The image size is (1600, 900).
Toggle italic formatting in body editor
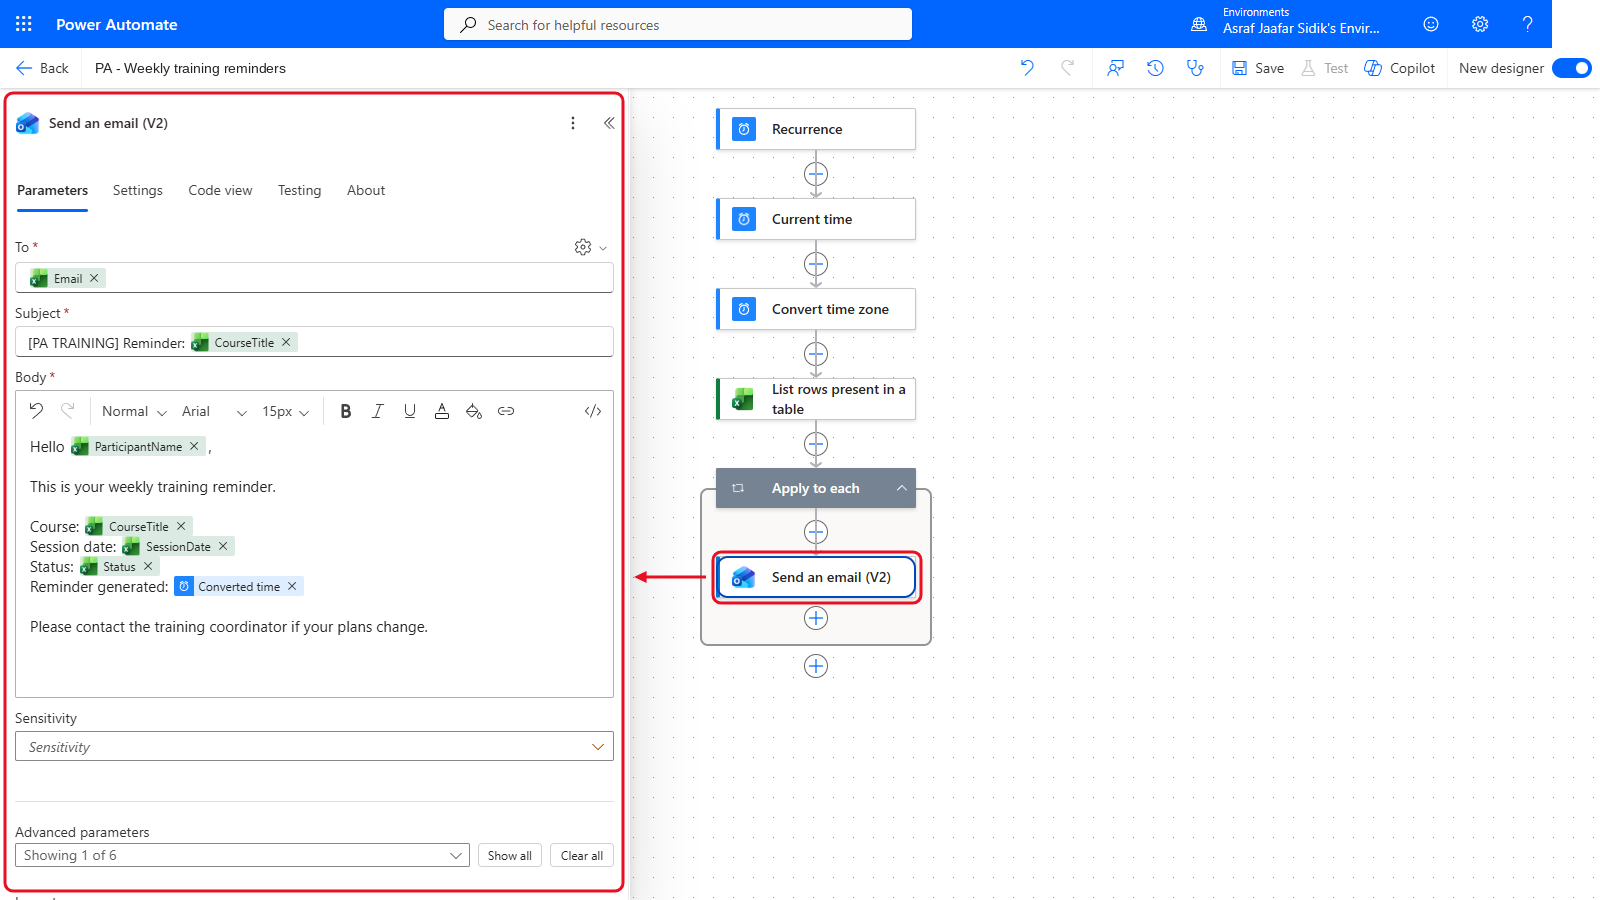coord(378,411)
